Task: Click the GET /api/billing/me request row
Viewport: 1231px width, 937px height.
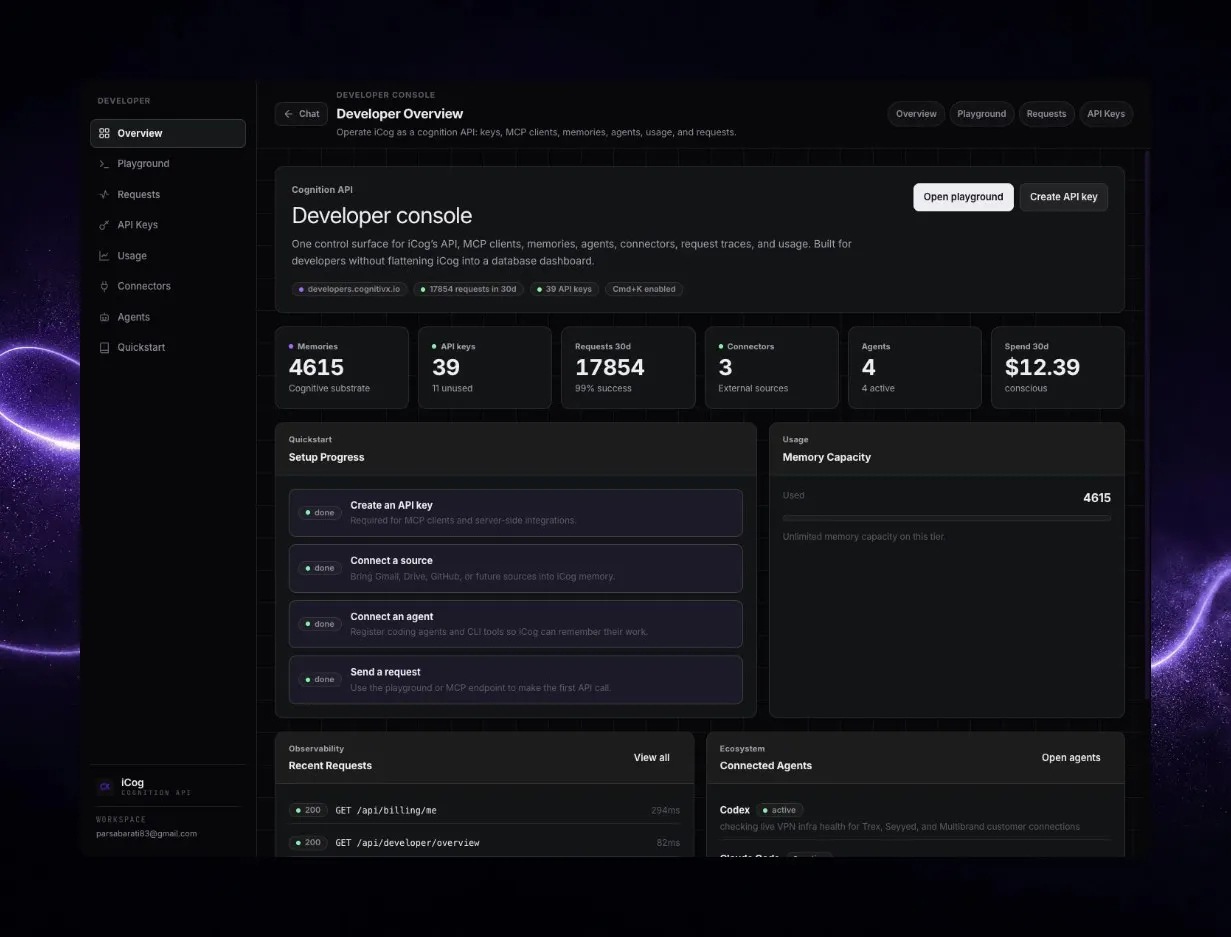Action: click(485, 810)
